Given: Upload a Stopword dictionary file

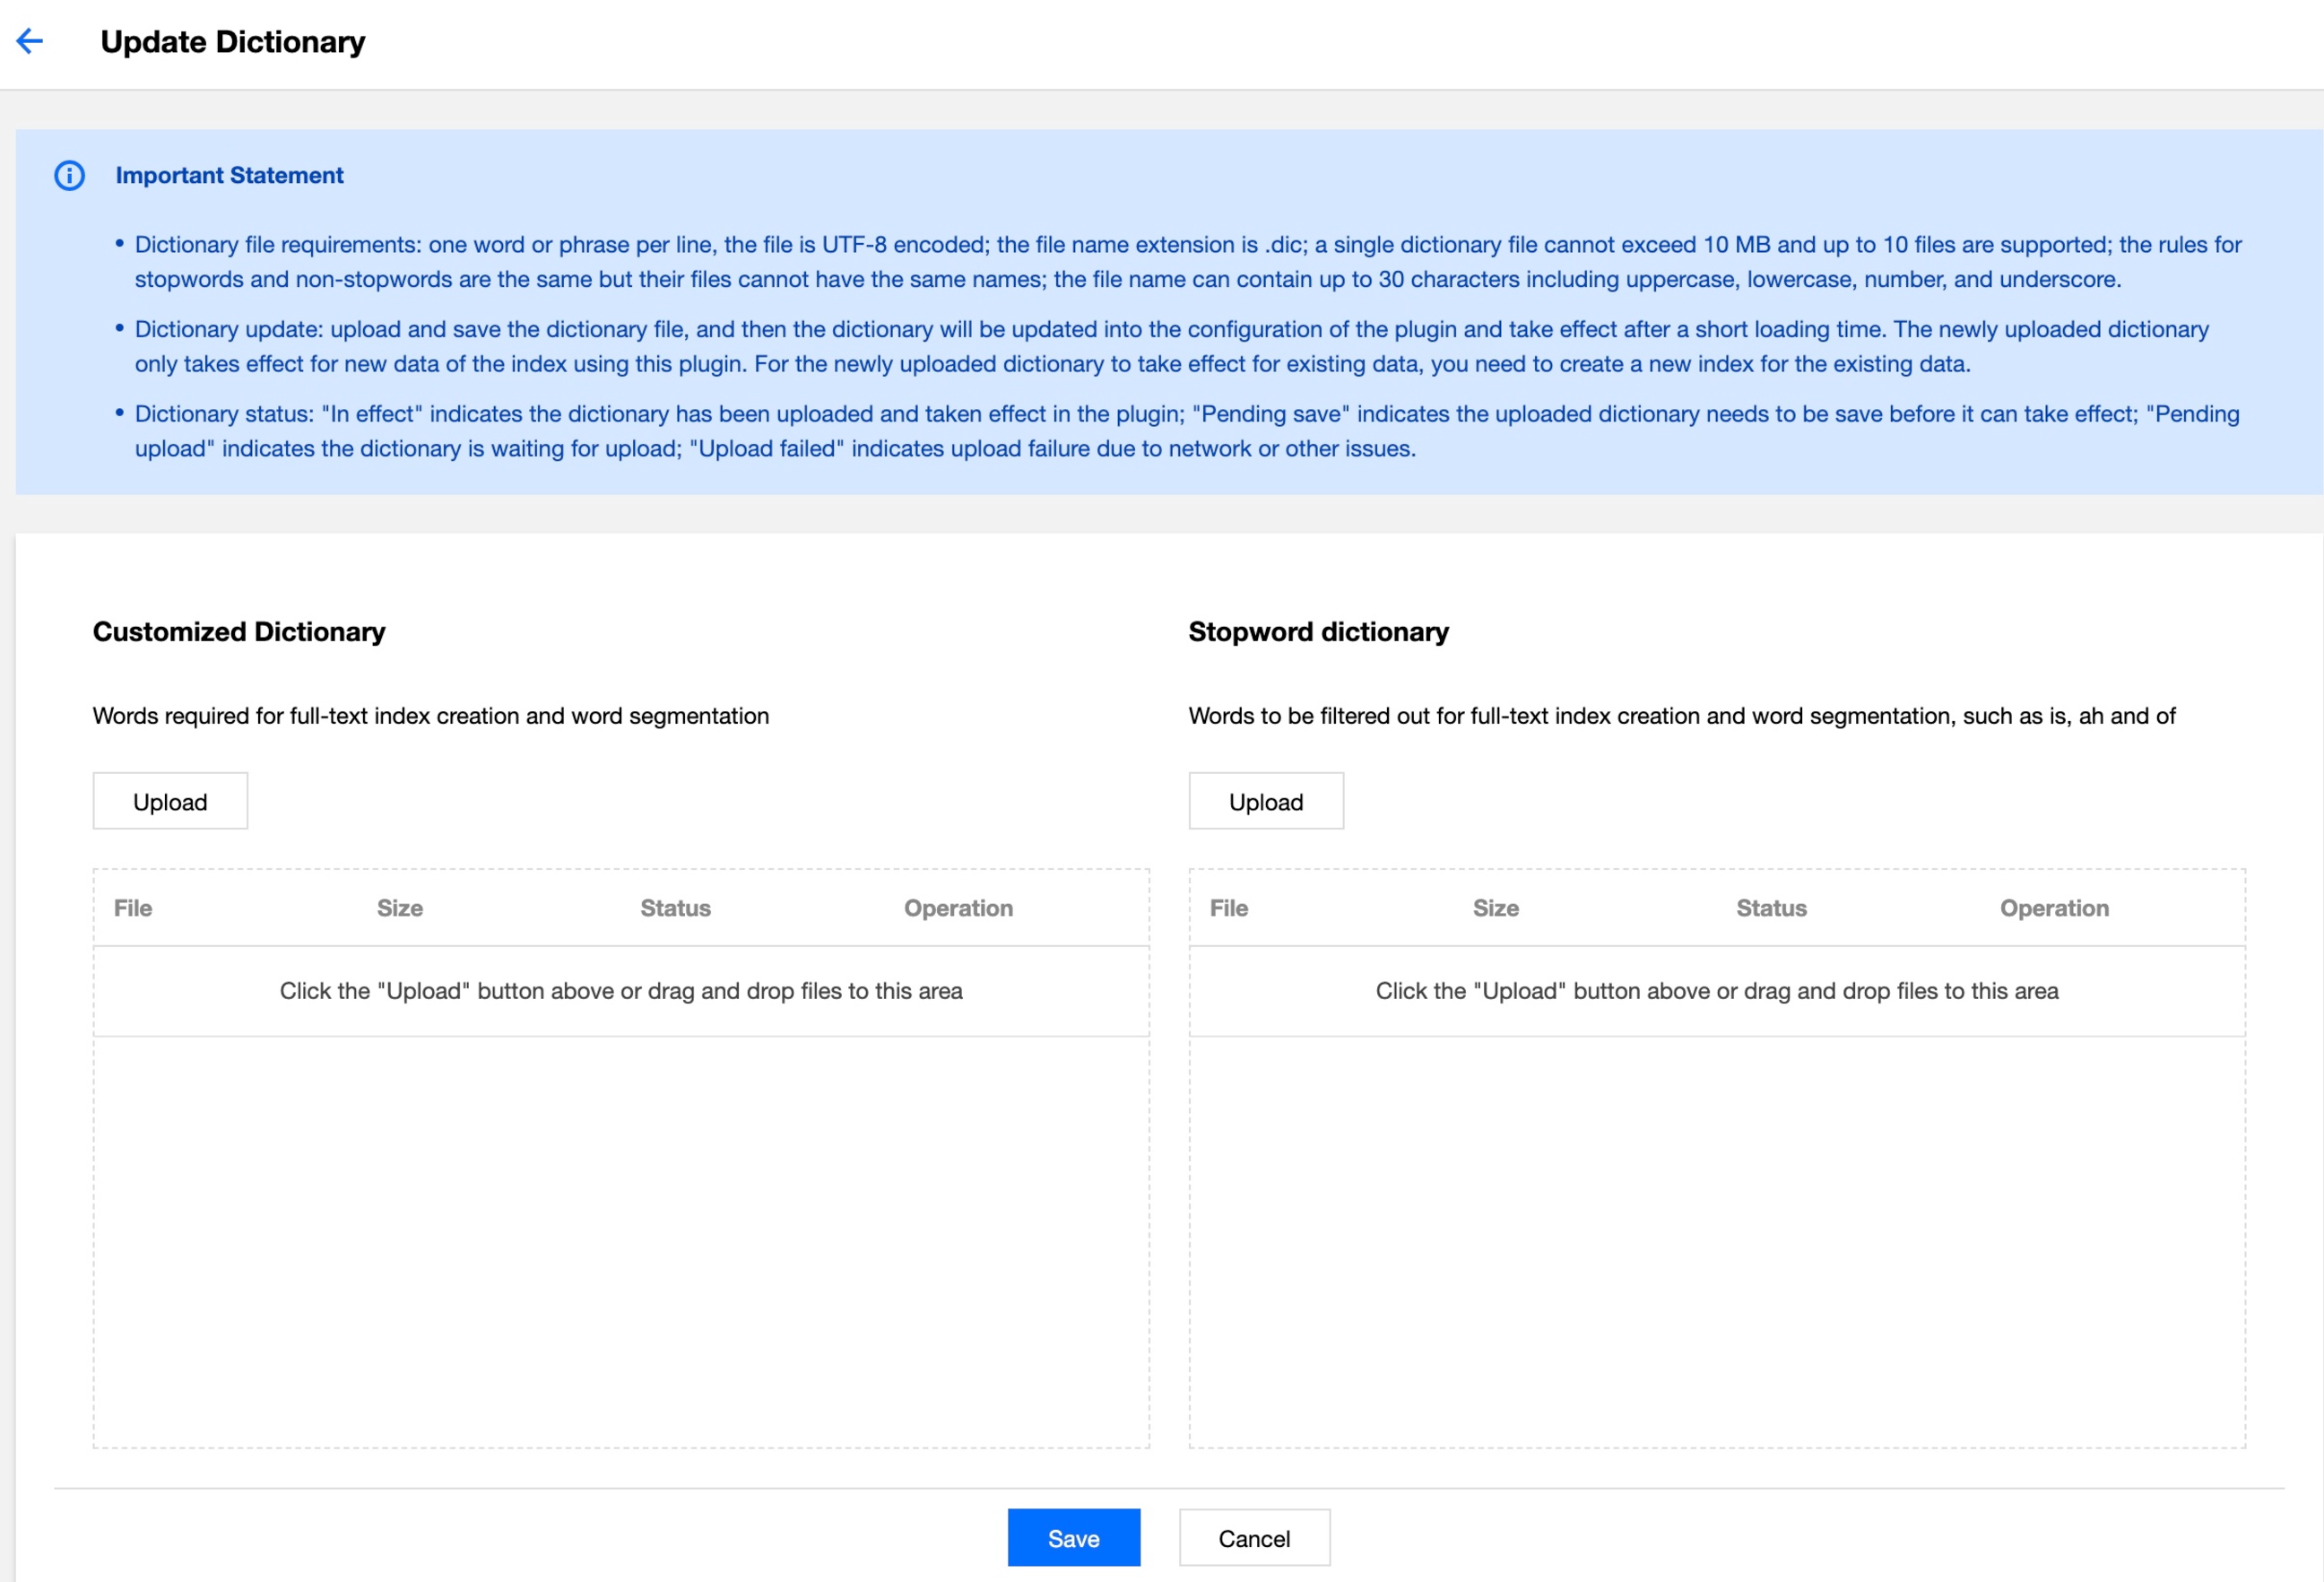Looking at the screenshot, I should click(x=1265, y=801).
